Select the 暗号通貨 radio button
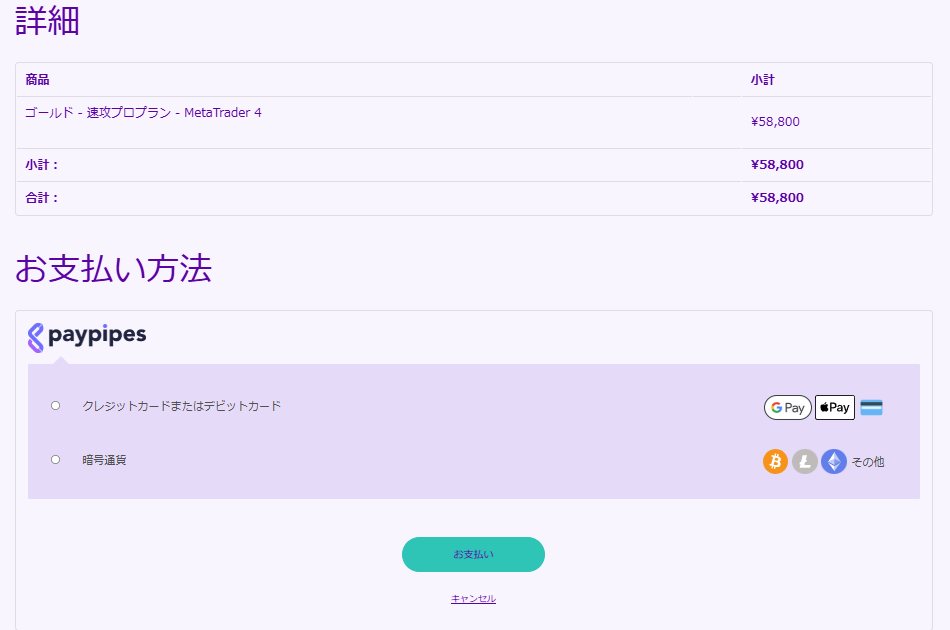The image size is (950, 630). [x=56, y=460]
